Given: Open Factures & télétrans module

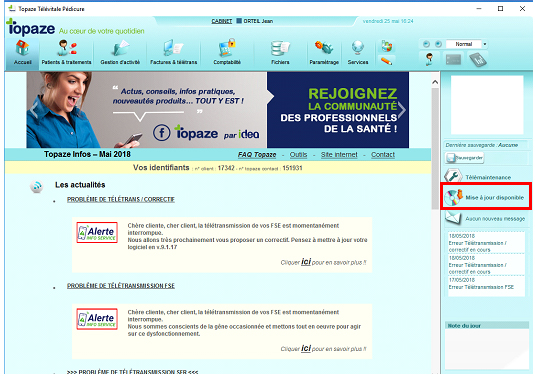Looking at the screenshot, I should point(173,52).
